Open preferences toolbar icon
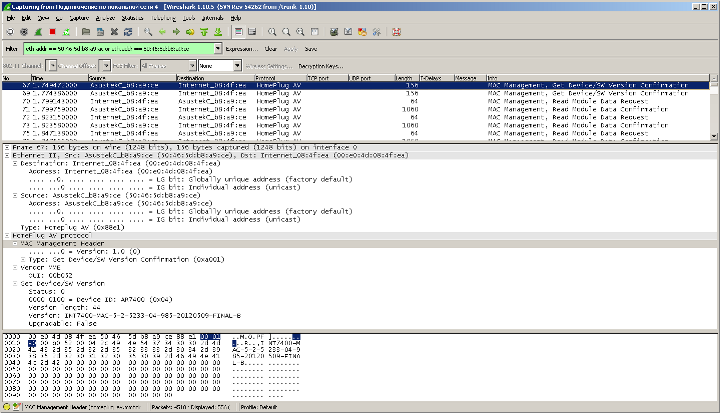 click(377, 32)
